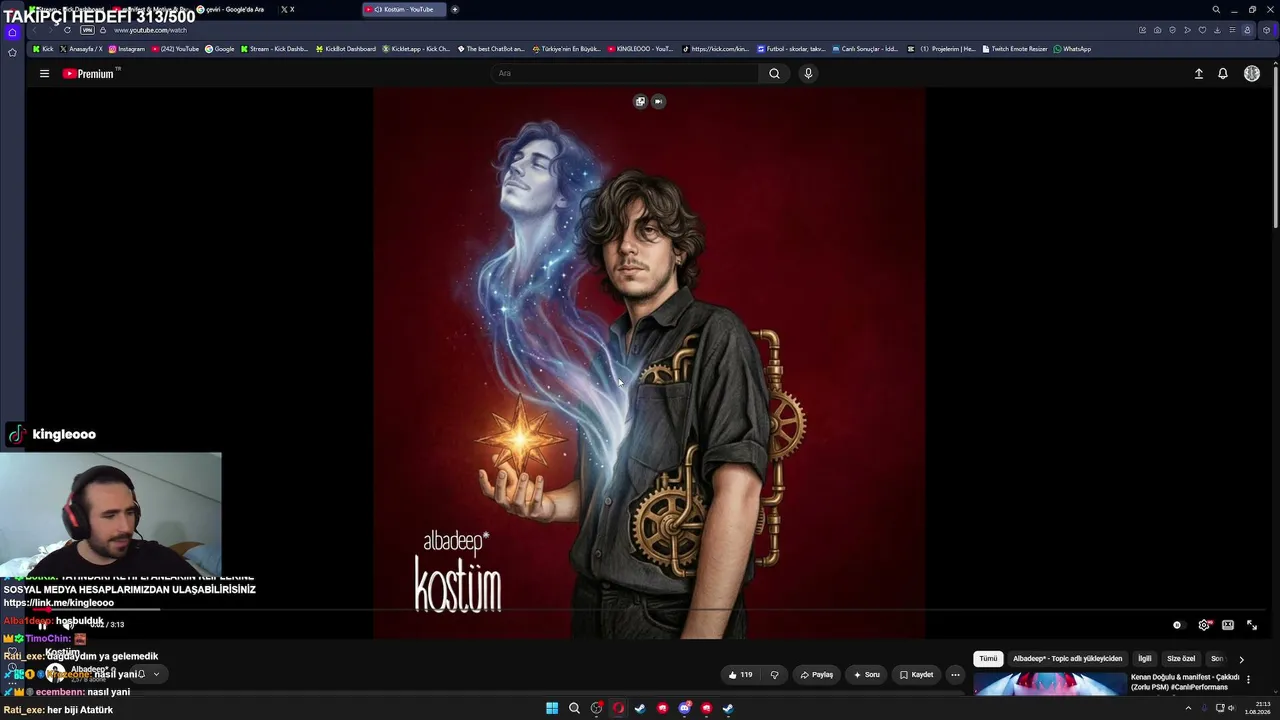This screenshot has width=1280, height=720.
Task: Open the Kenan Doğulu & manifest video title
Action: pos(1185,682)
